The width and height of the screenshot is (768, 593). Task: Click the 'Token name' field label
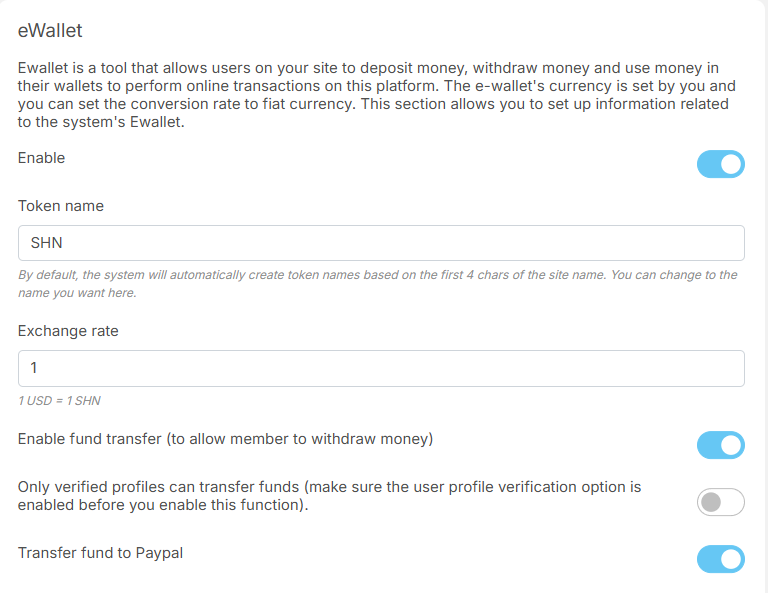click(61, 206)
